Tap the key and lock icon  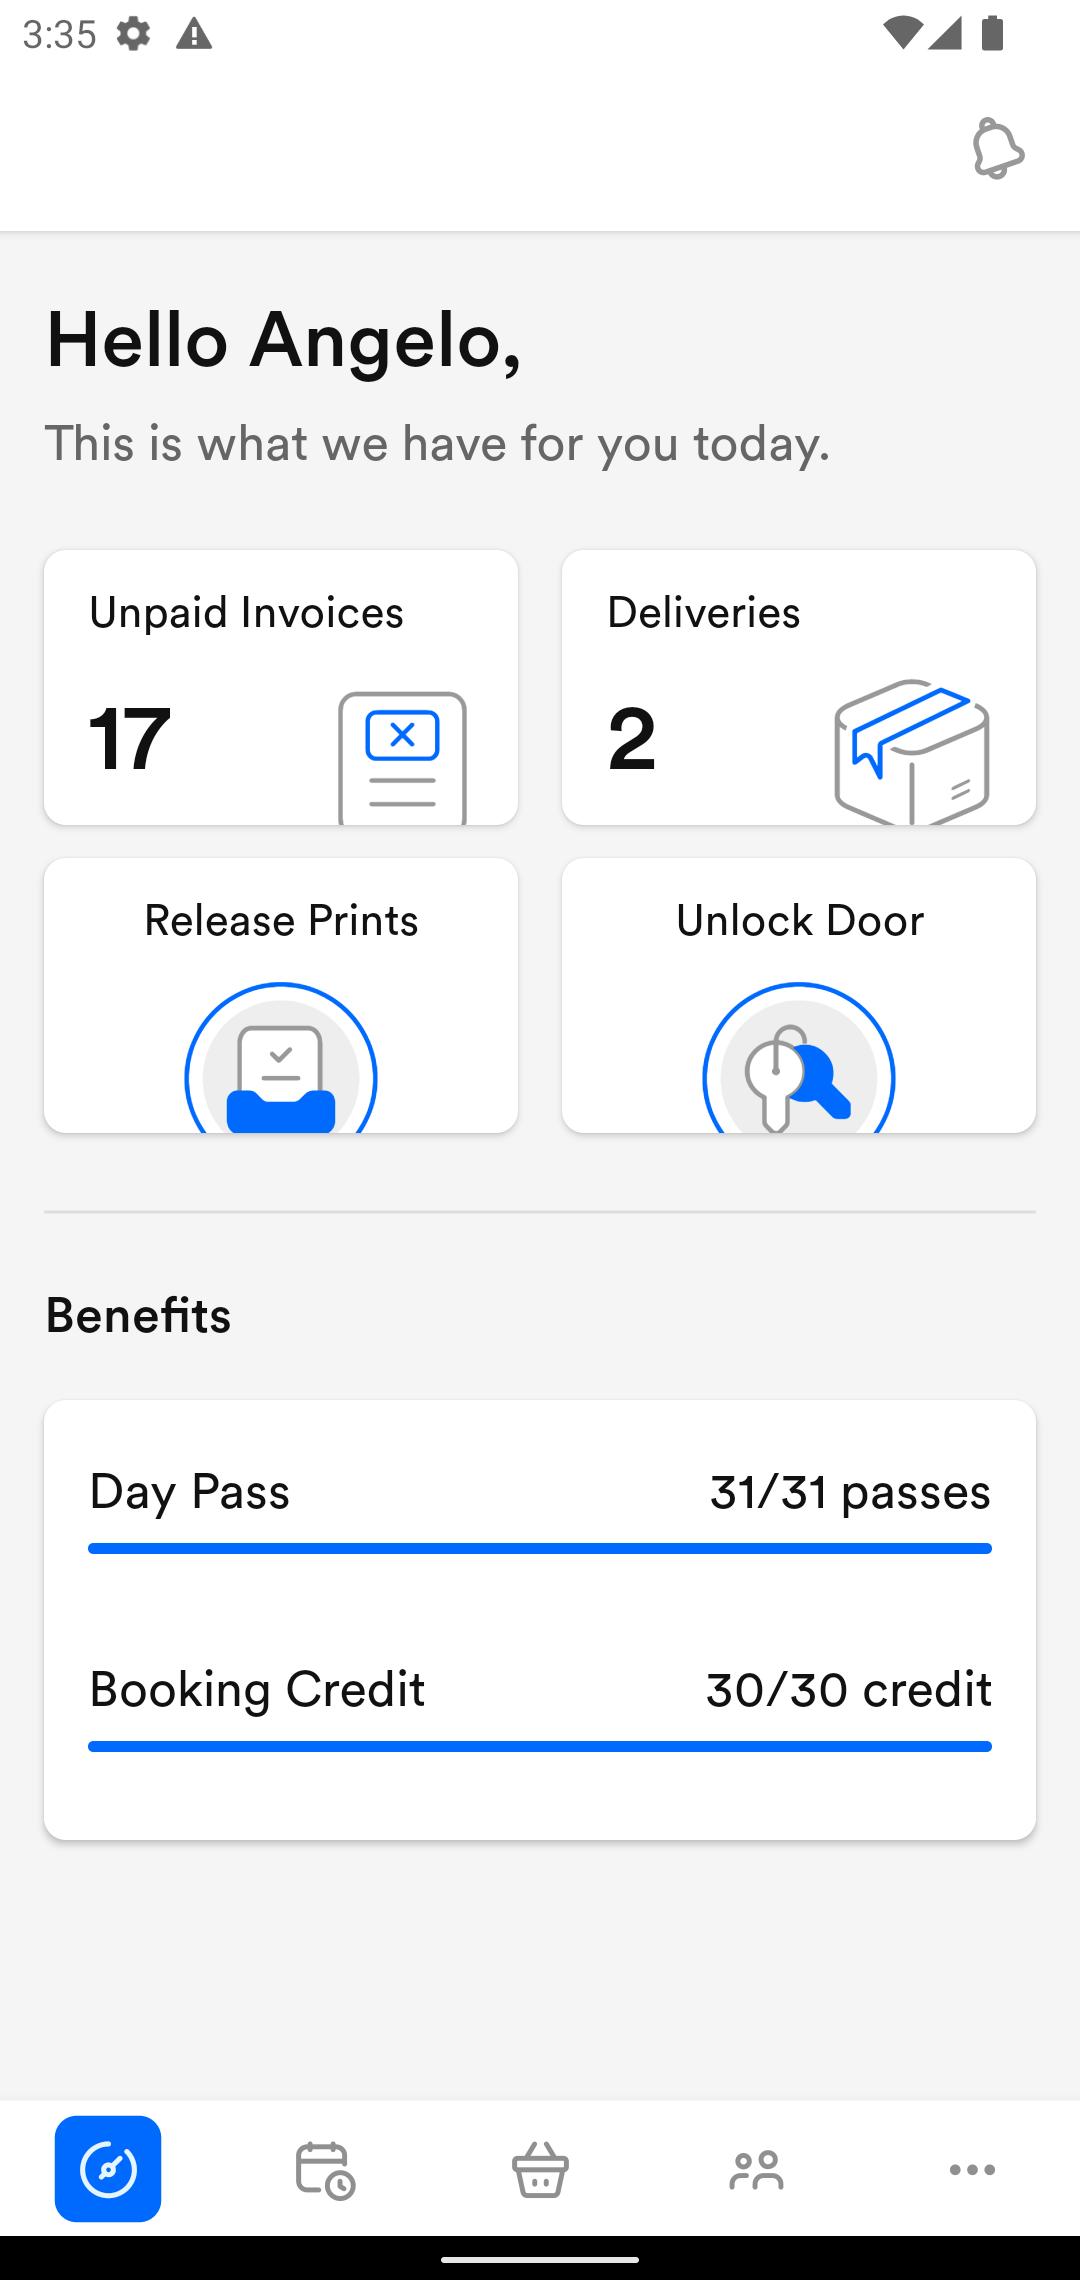click(x=799, y=1058)
